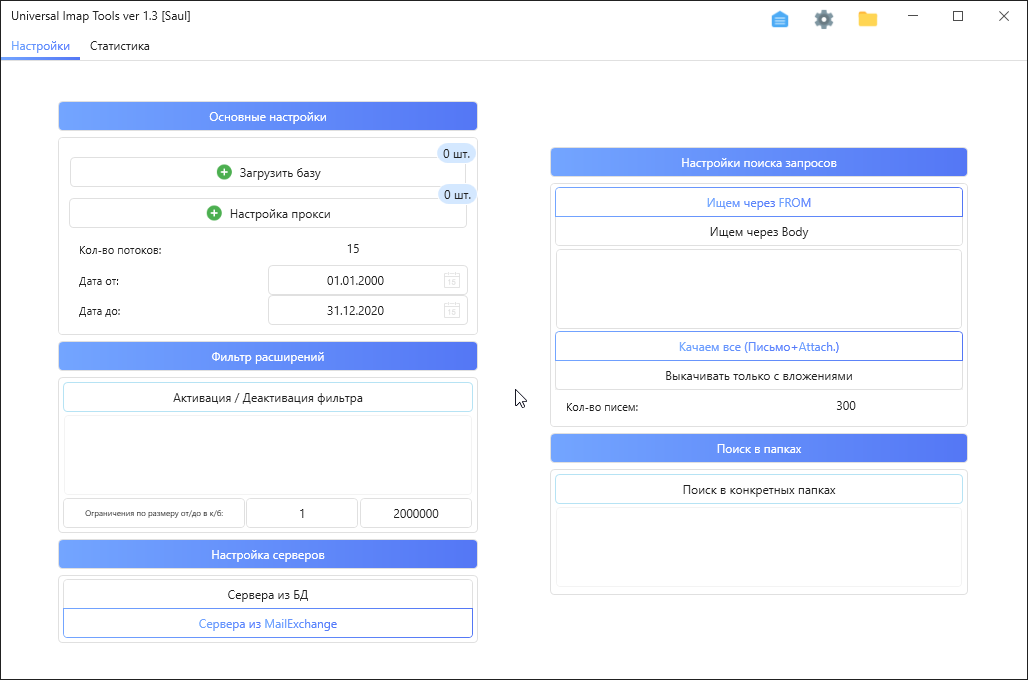The width and height of the screenshot is (1028, 680).
Task: Click the blue document icon in title bar
Action: [780, 19]
